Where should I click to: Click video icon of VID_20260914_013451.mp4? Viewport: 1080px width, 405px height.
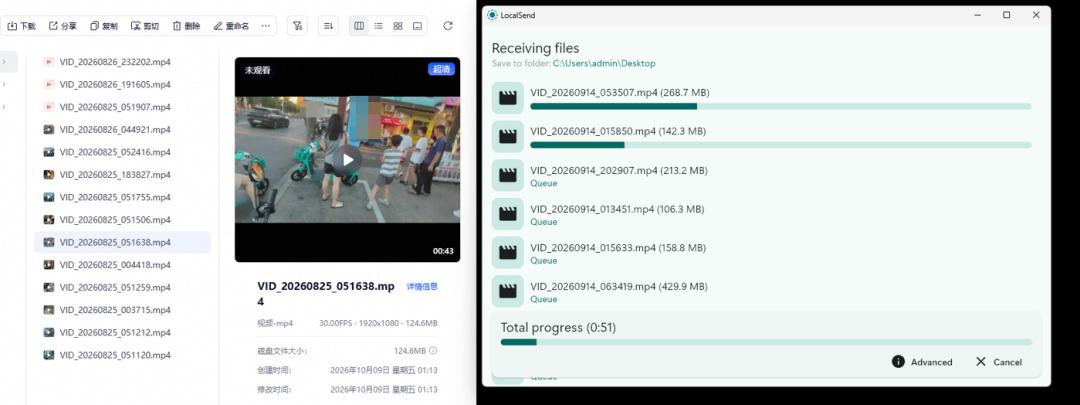(508, 214)
